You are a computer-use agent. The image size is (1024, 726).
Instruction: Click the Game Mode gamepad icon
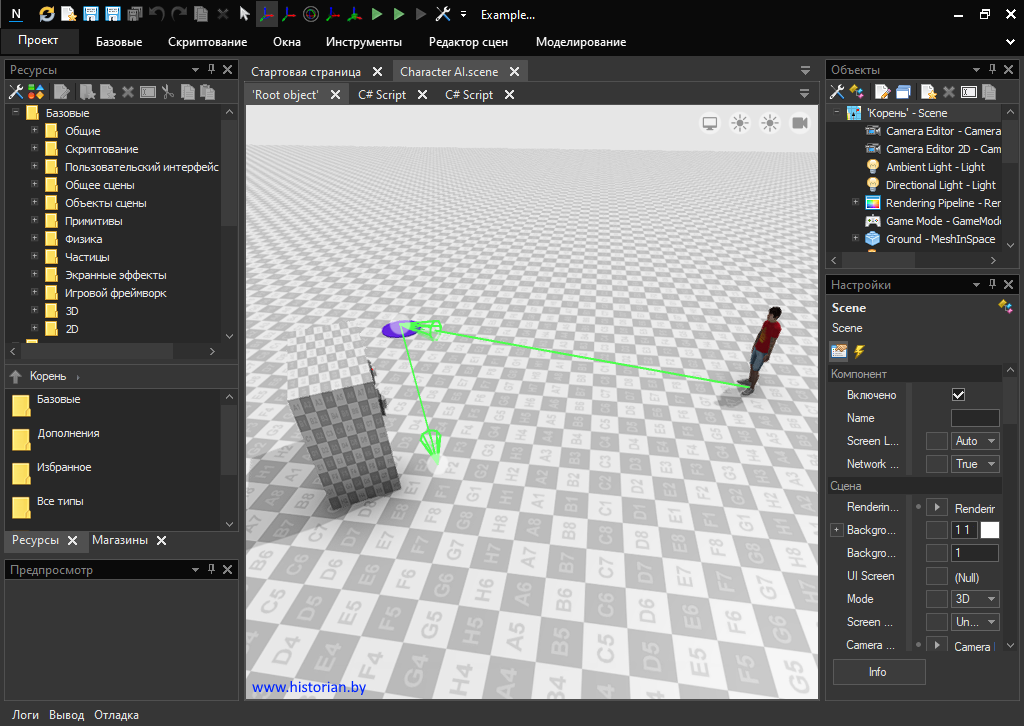[872, 221]
